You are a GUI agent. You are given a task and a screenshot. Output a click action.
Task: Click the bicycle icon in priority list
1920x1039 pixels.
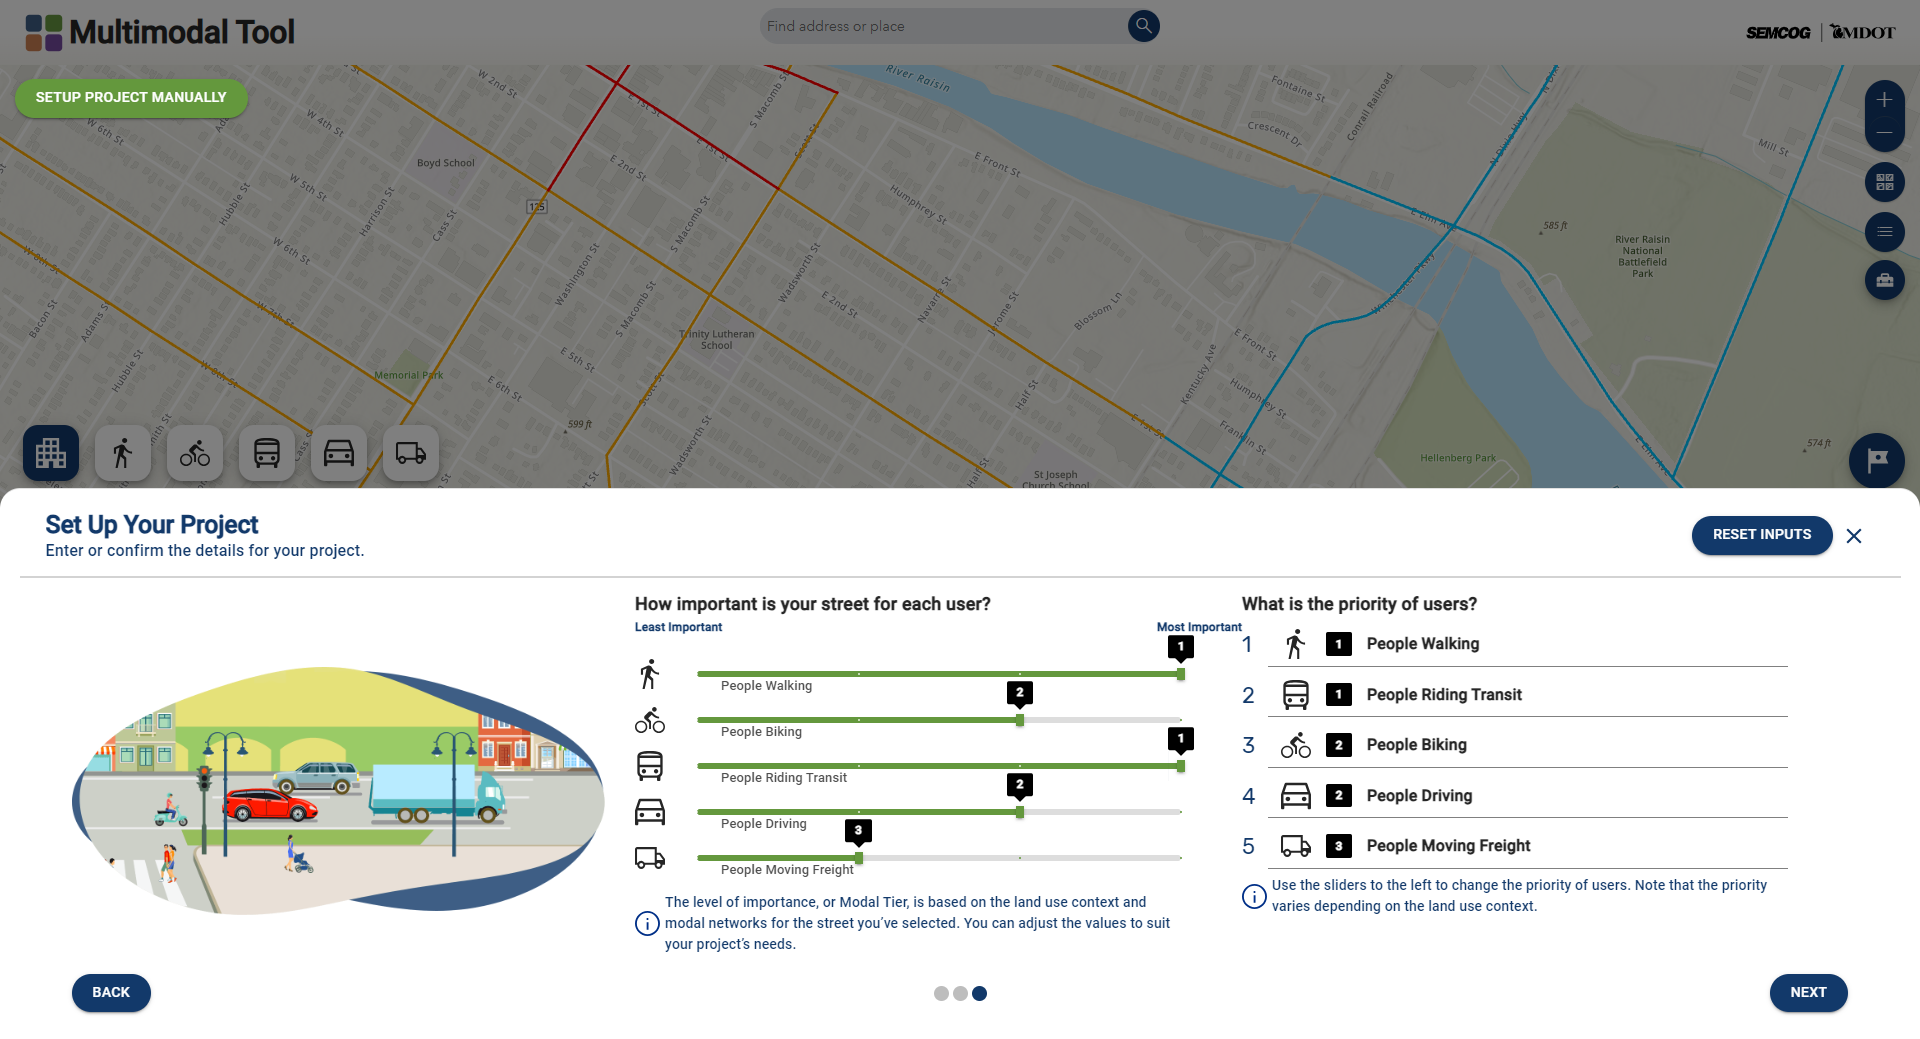pyautogui.click(x=1296, y=745)
